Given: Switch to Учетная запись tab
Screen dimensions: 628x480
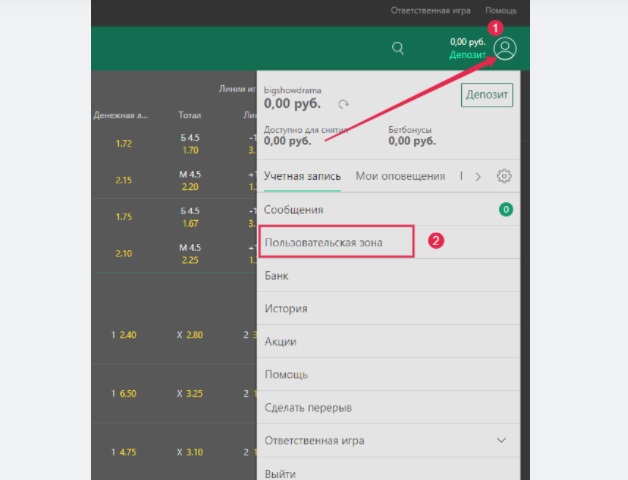Looking at the screenshot, I should click(302, 176).
